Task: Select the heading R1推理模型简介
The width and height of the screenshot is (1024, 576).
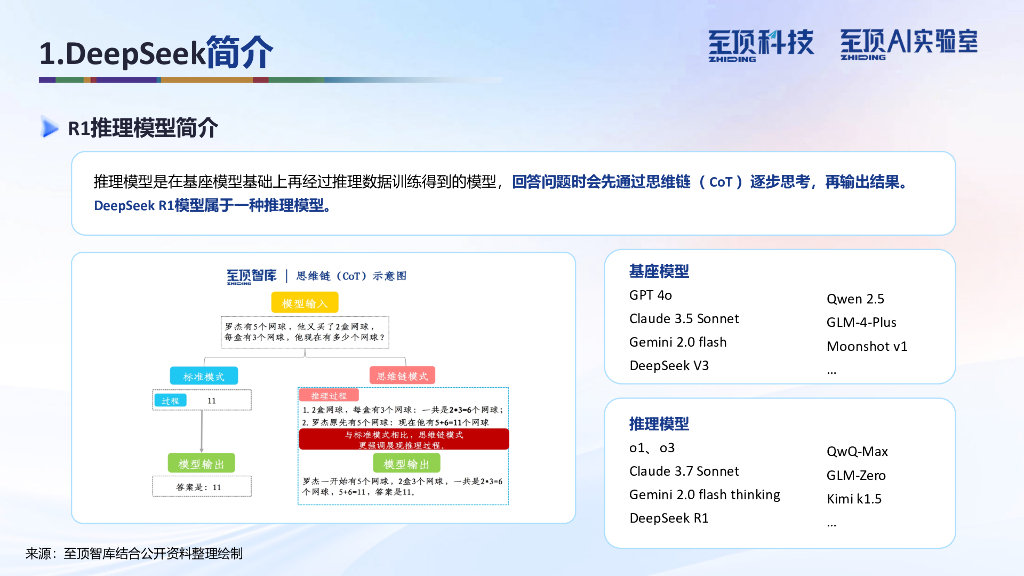Action: pos(143,128)
